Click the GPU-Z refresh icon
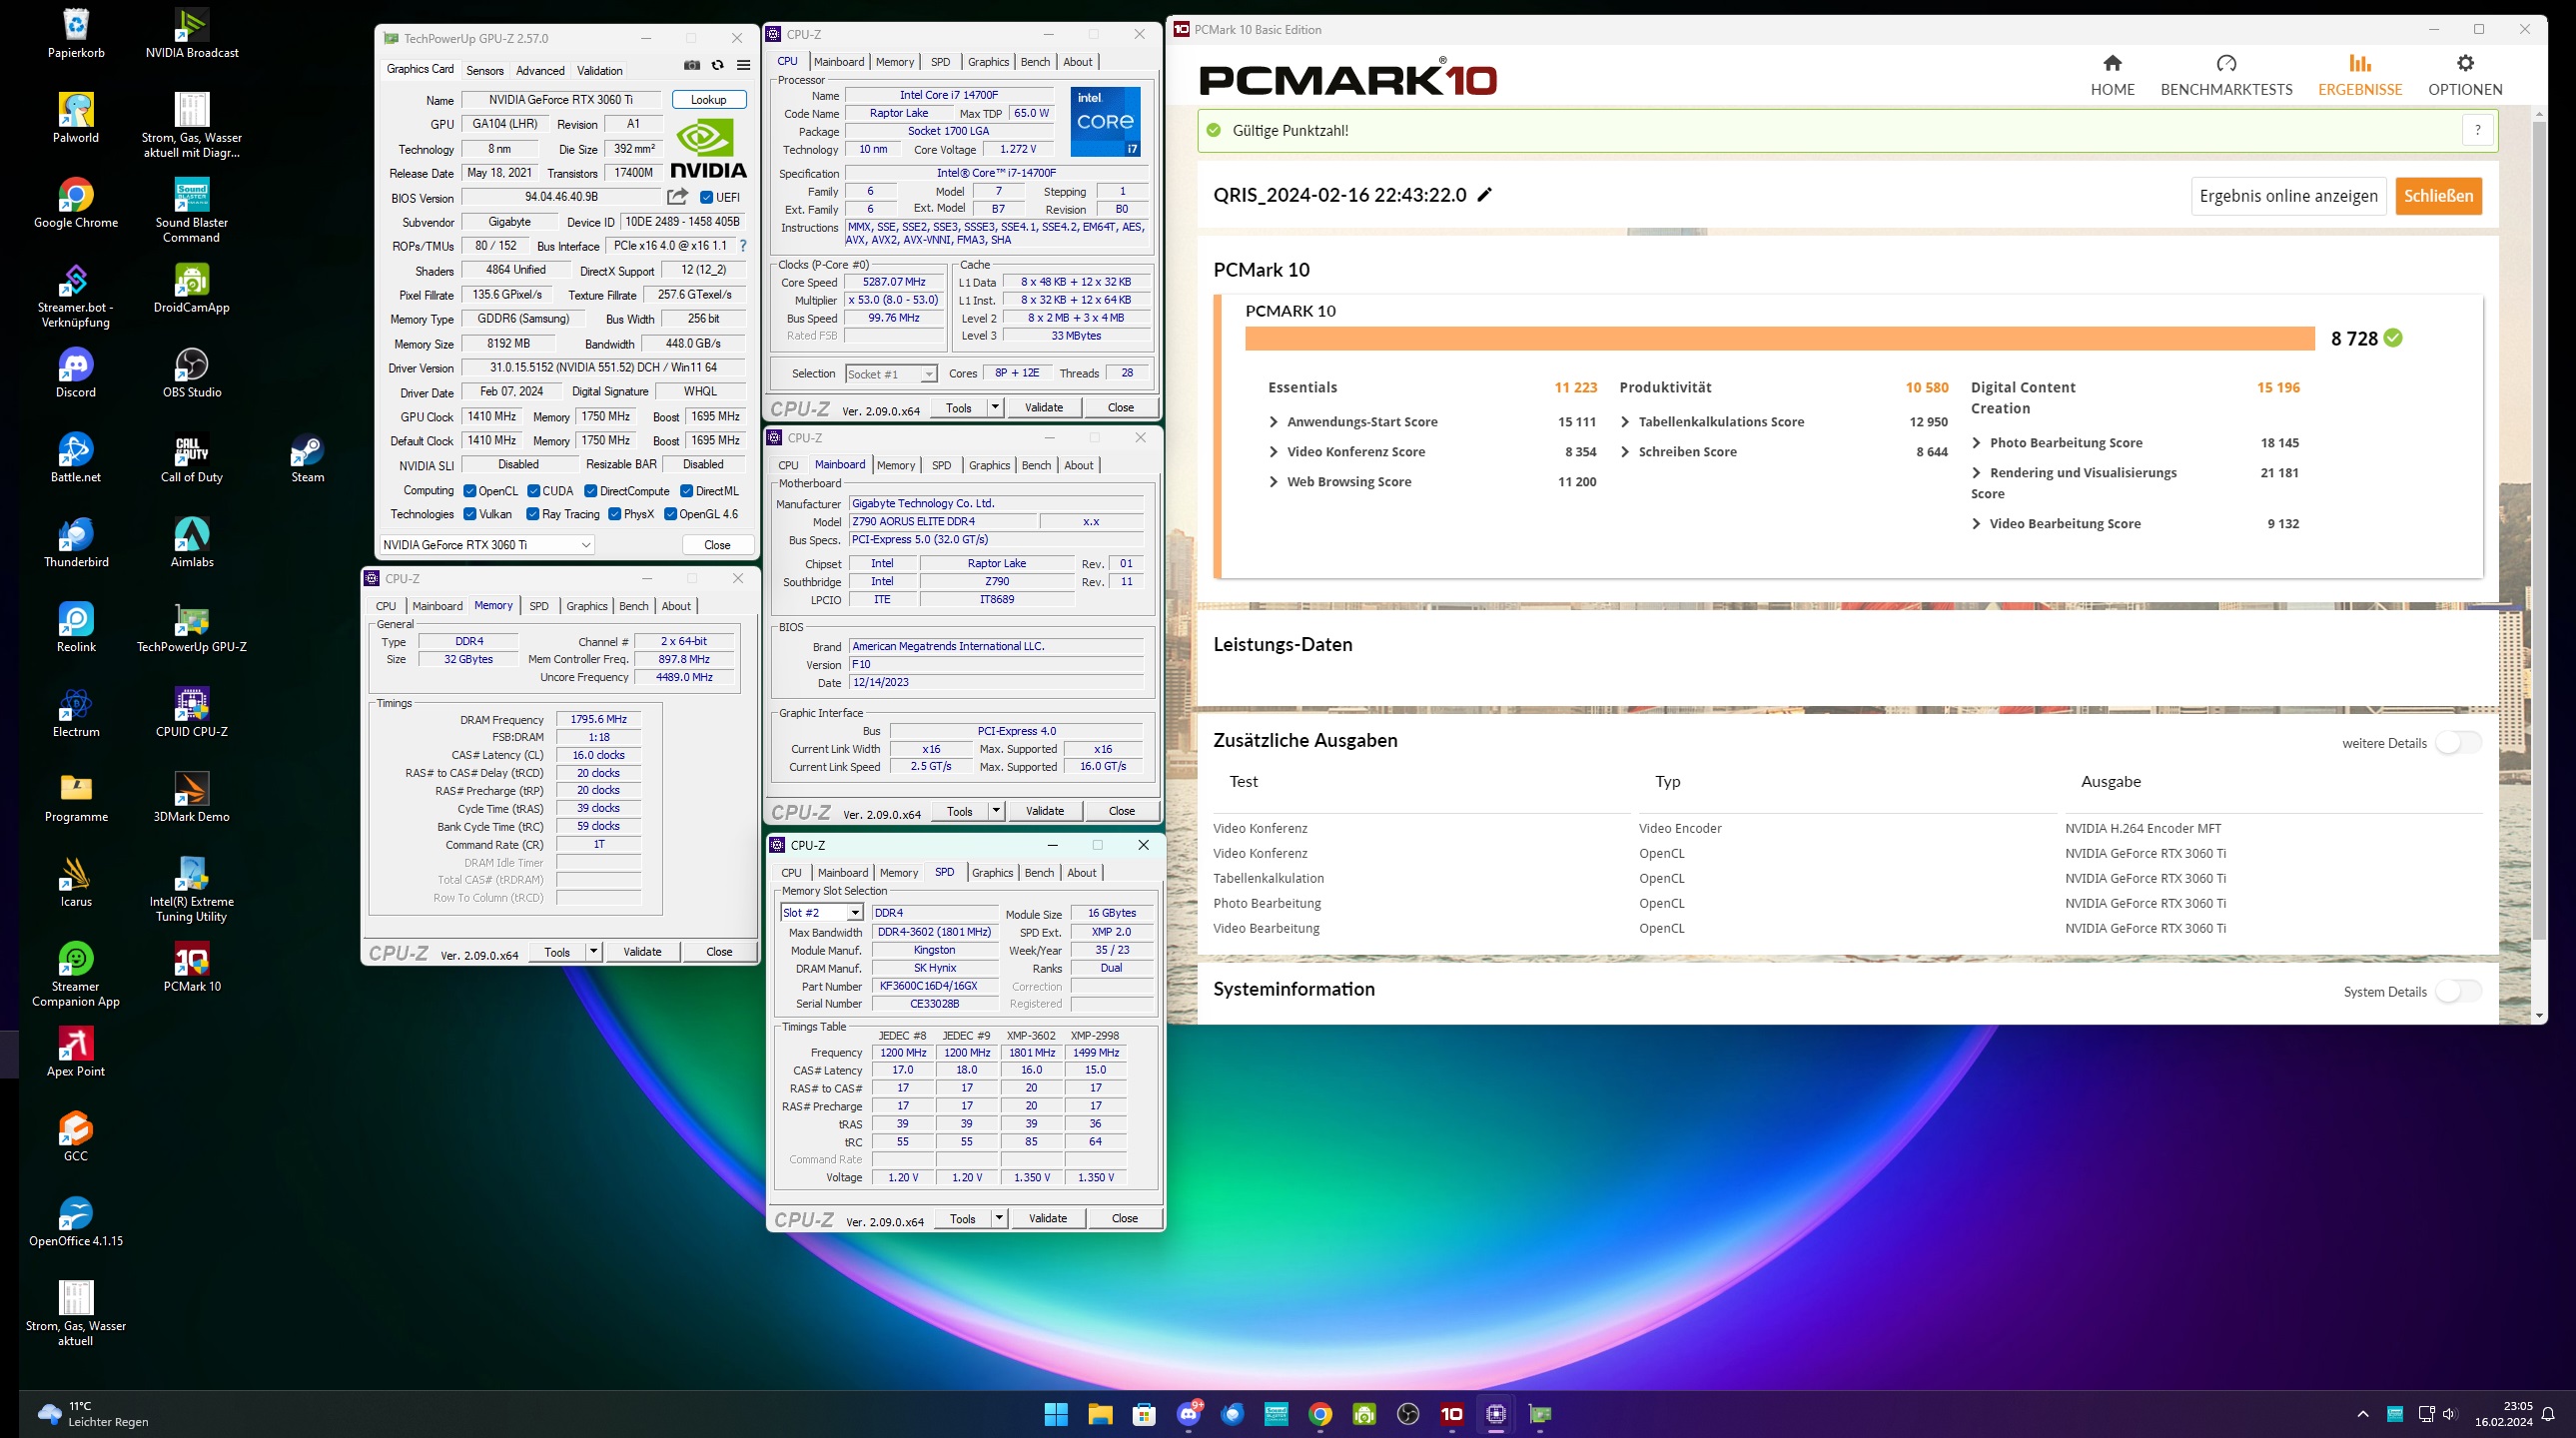Viewport: 2576px width, 1438px height. (x=718, y=66)
